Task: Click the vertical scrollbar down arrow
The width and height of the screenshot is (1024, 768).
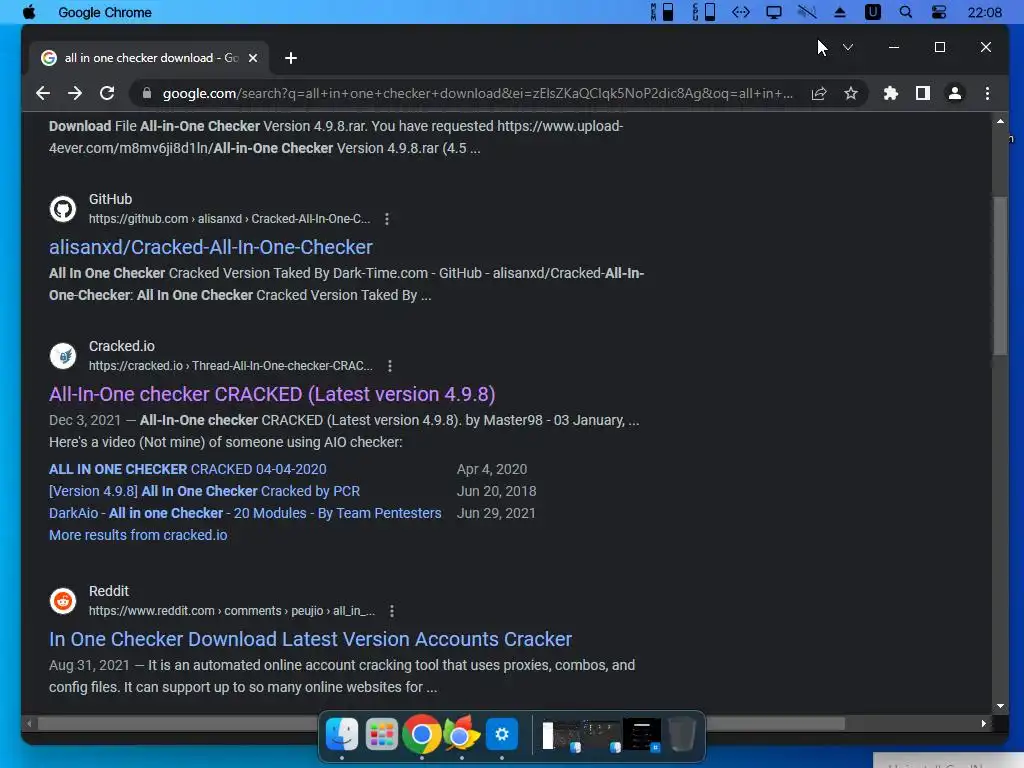Action: point(1000,706)
